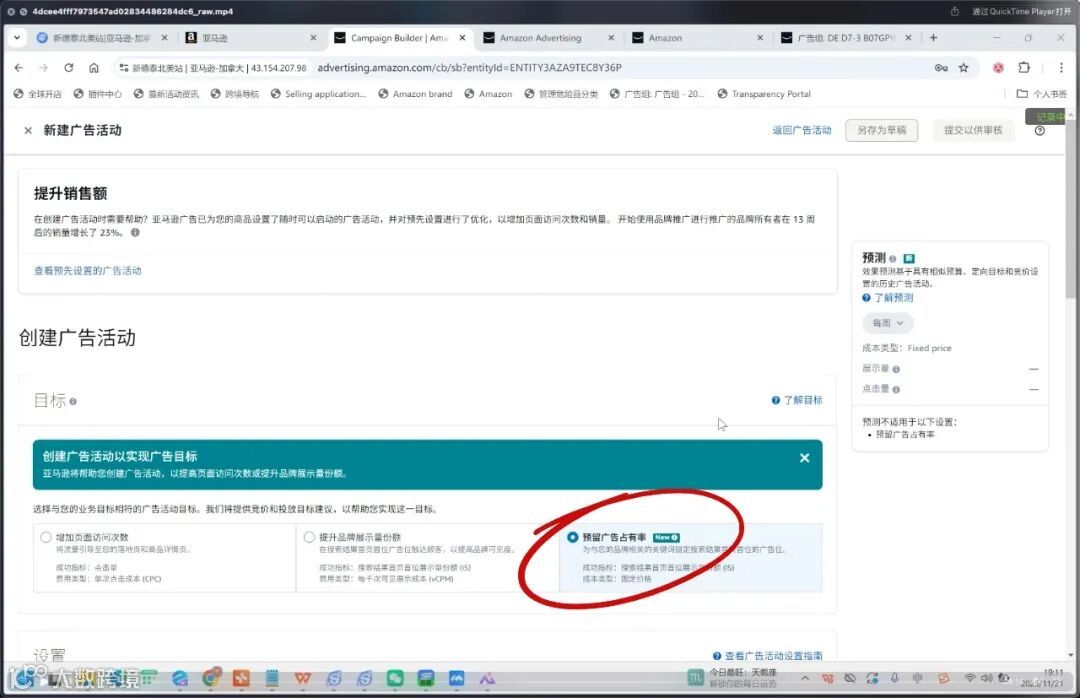Click 返回广告活动 link

pos(802,130)
